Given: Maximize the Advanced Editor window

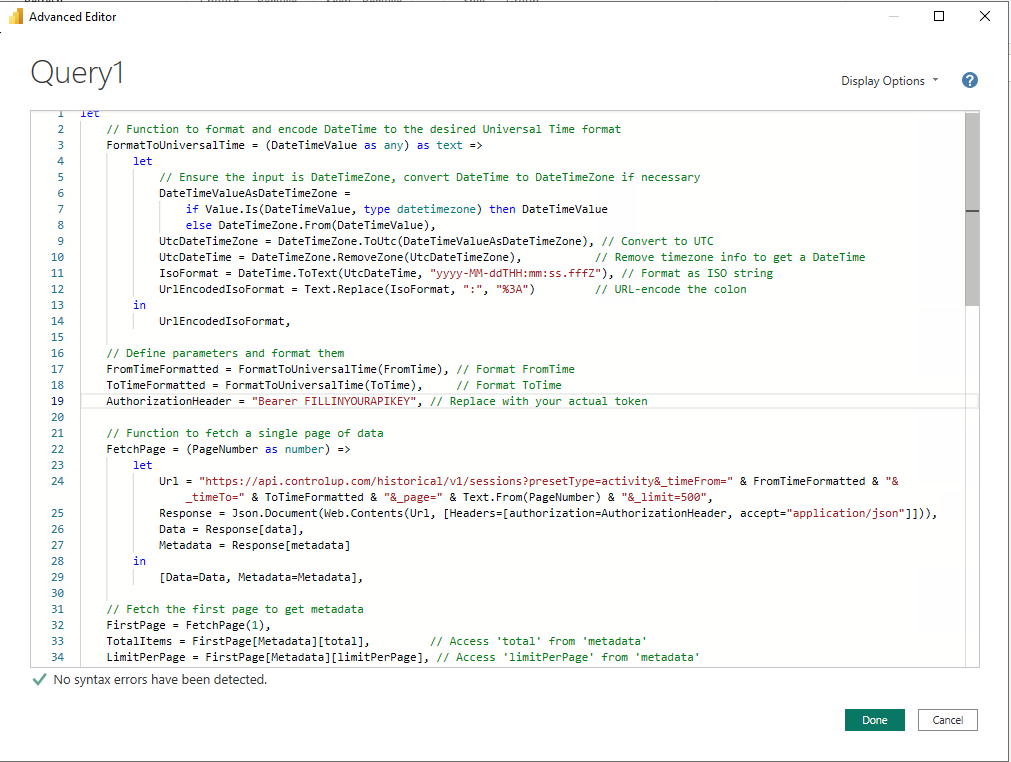Looking at the screenshot, I should tap(939, 16).
